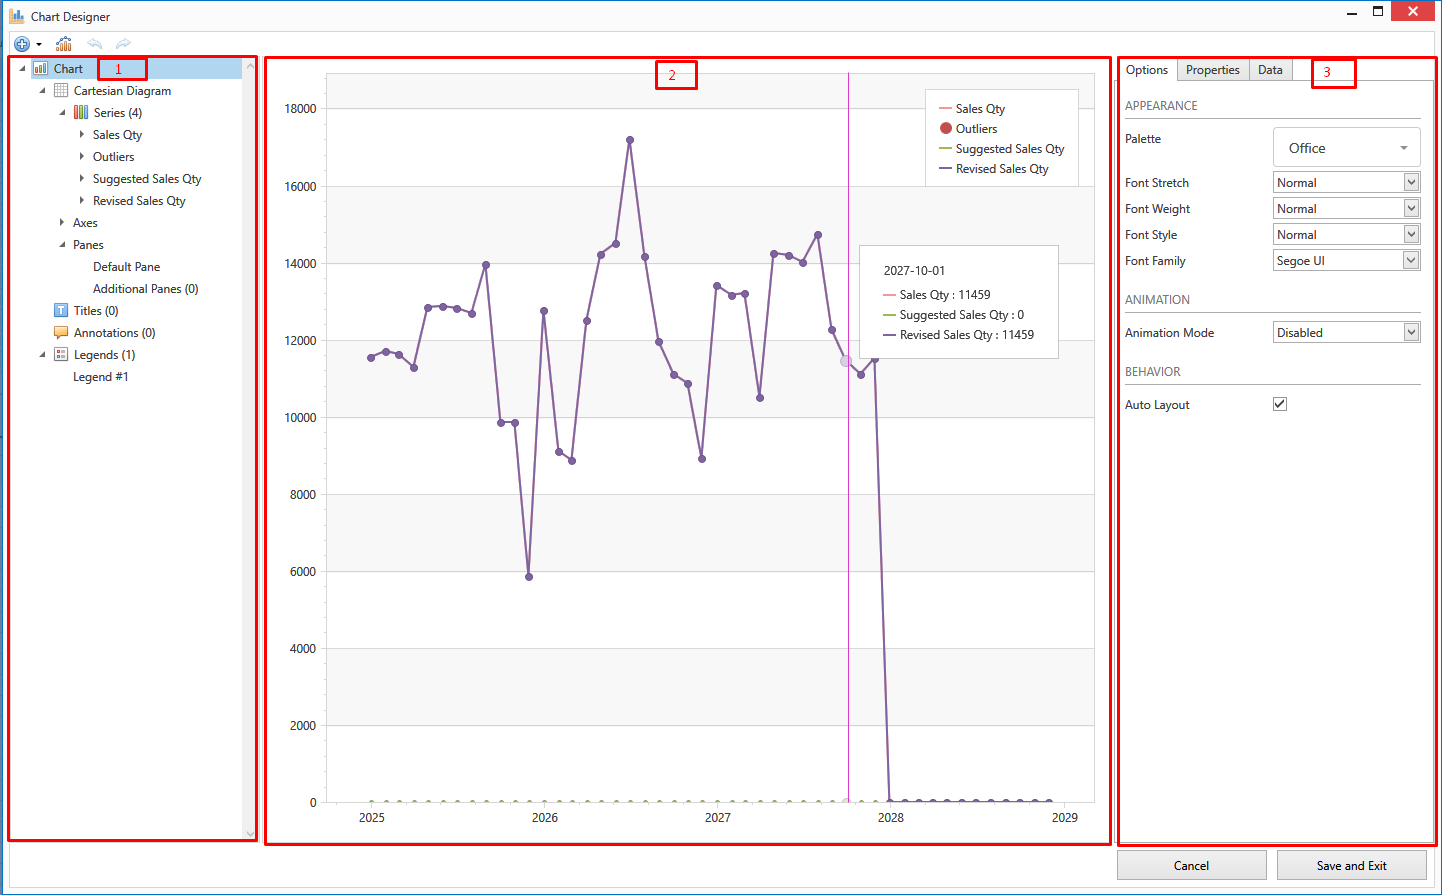
Task: Click the tree panel scroll down arrow
Action: click(x=250, y=832)
